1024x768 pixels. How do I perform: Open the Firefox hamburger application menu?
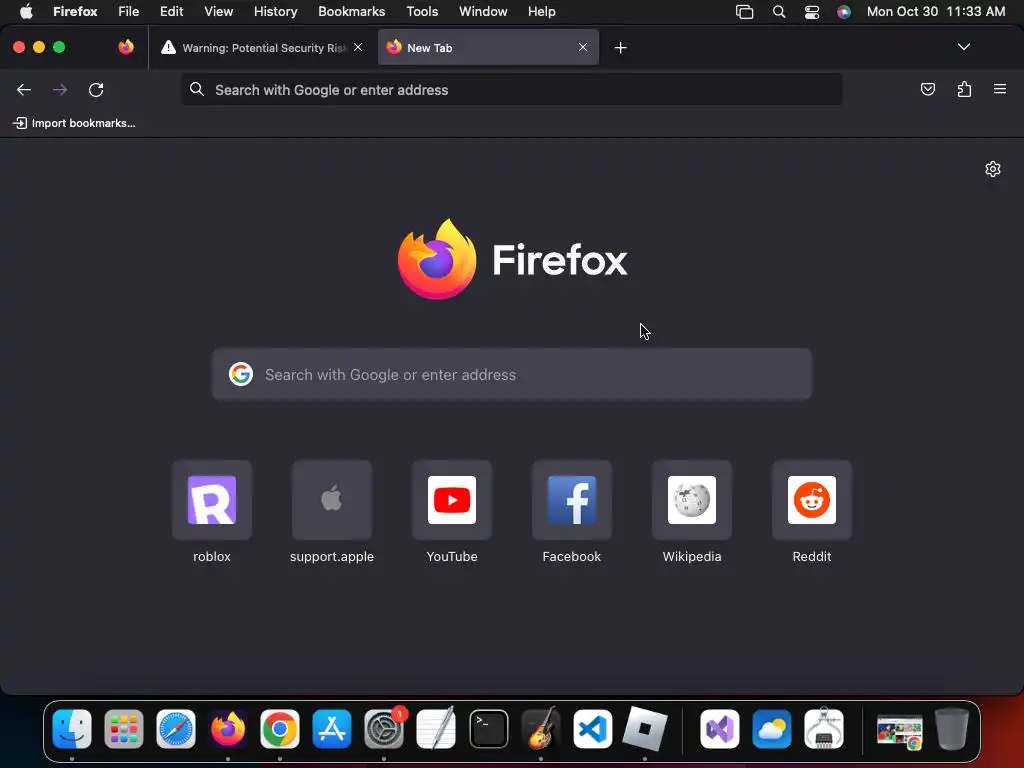tap(999, 89)
